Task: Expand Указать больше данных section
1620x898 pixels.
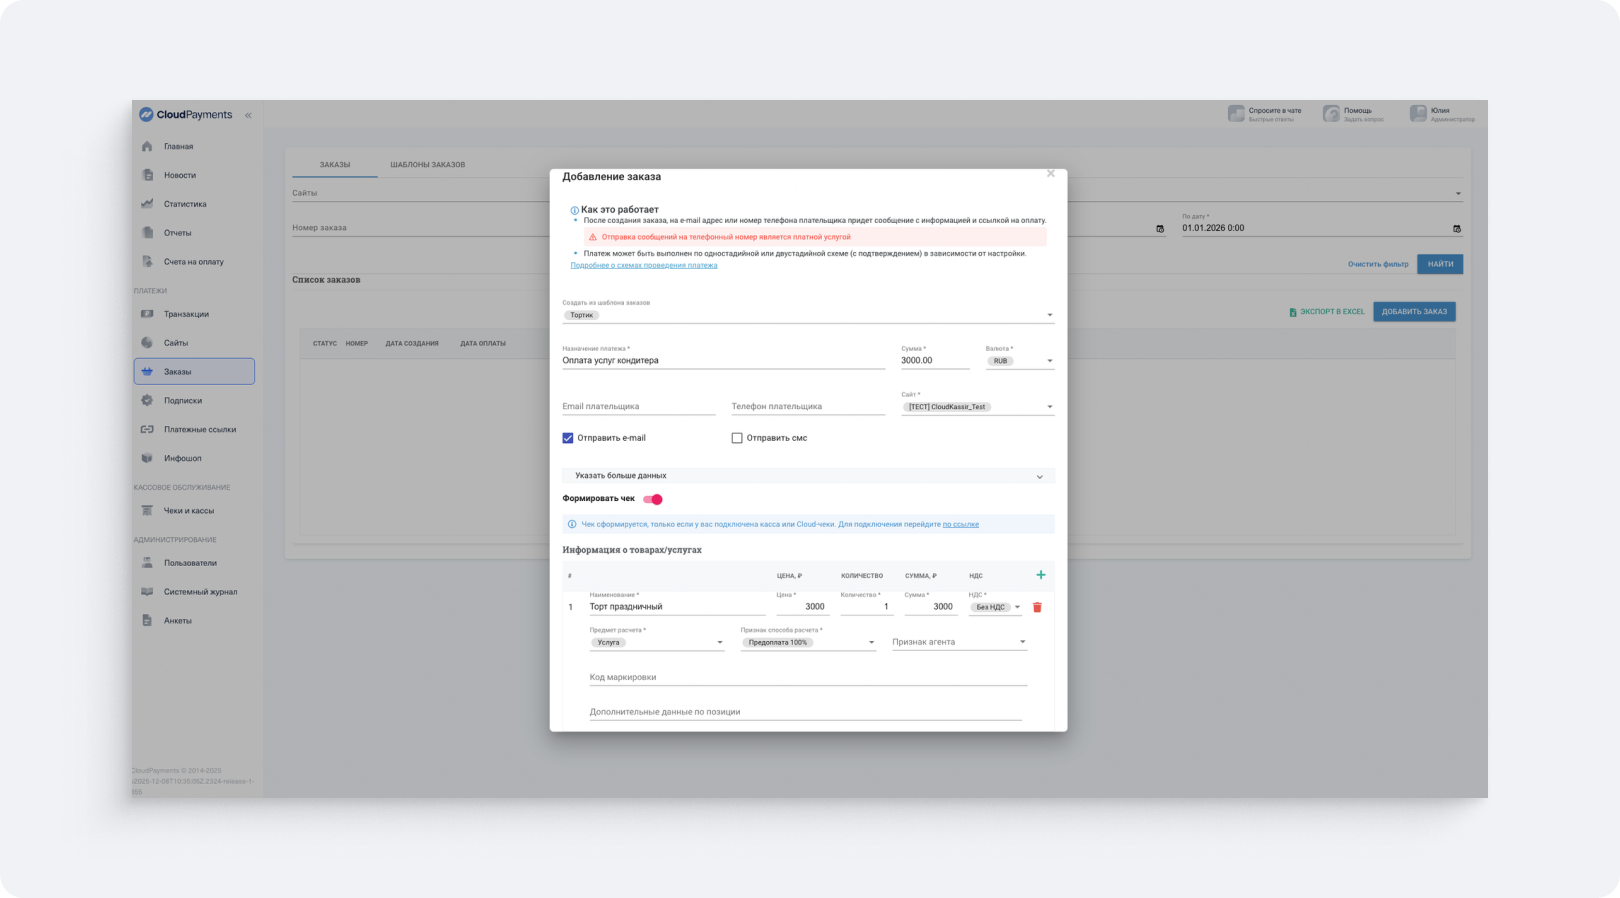Action: click(808, 476)
